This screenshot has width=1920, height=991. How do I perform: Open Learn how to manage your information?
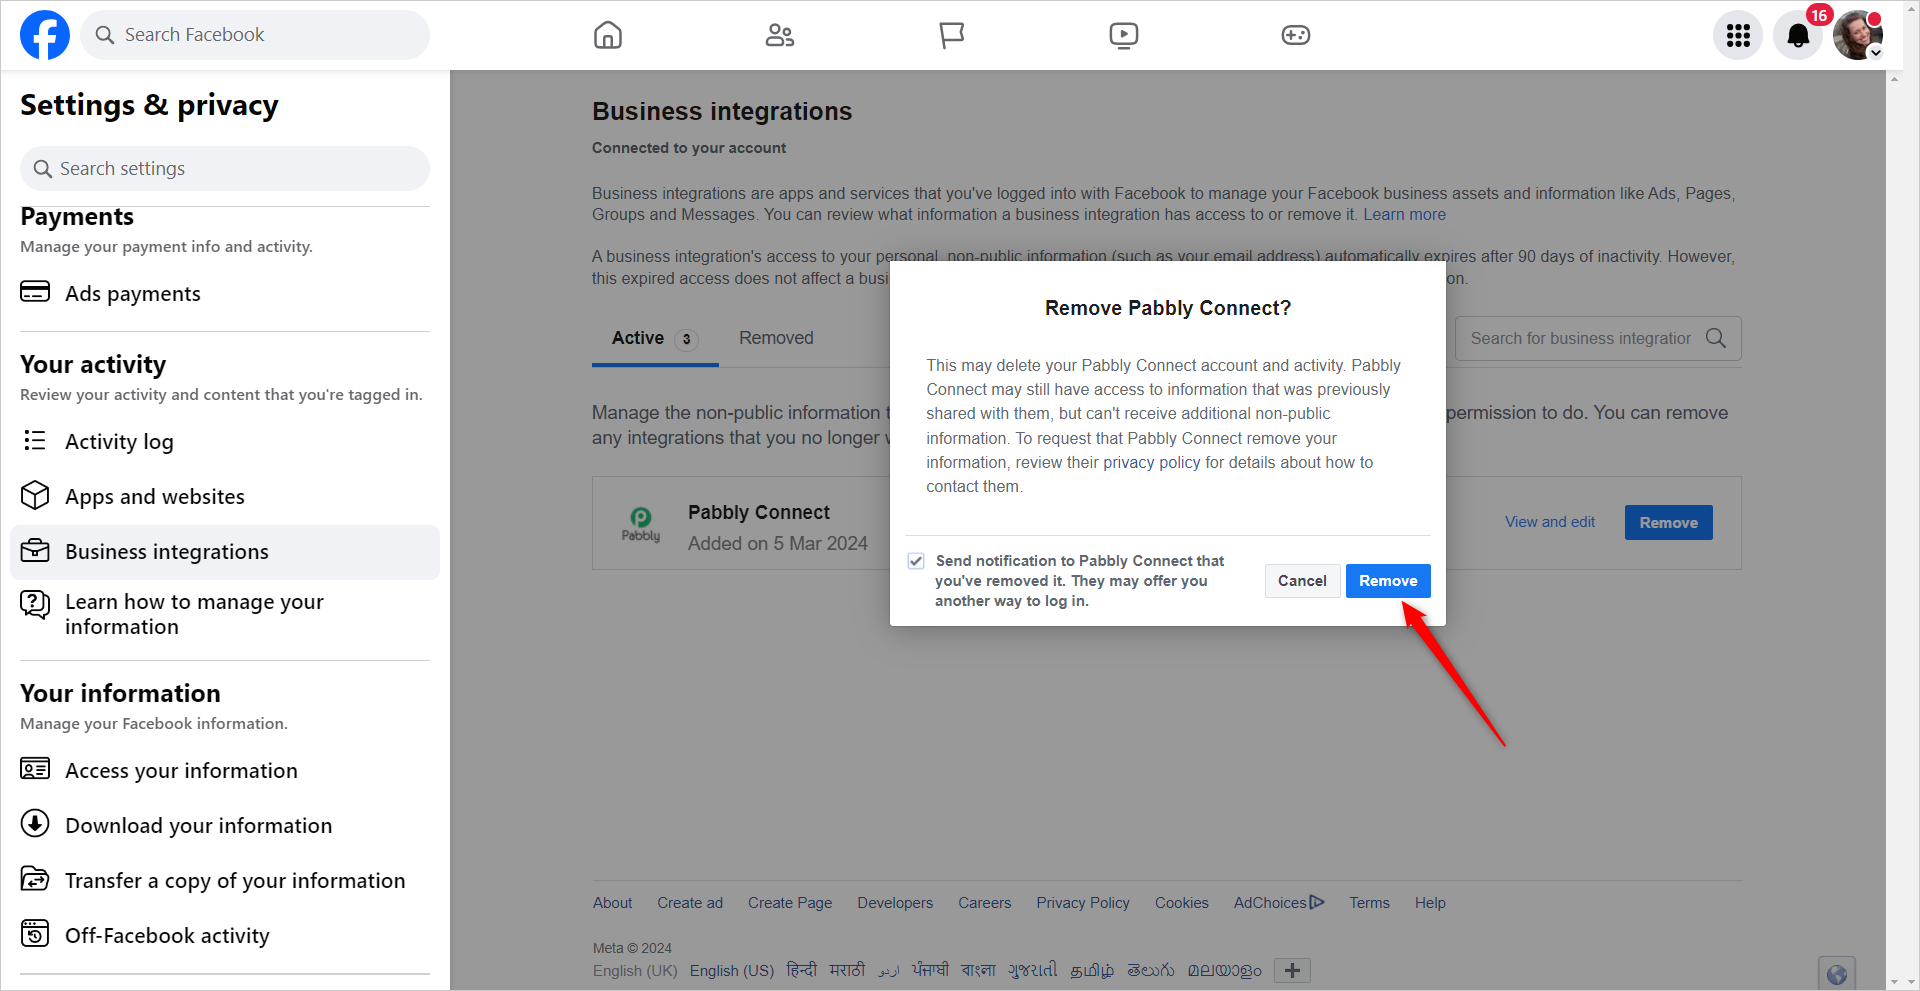pyautogui.click(x=225, y=614)
